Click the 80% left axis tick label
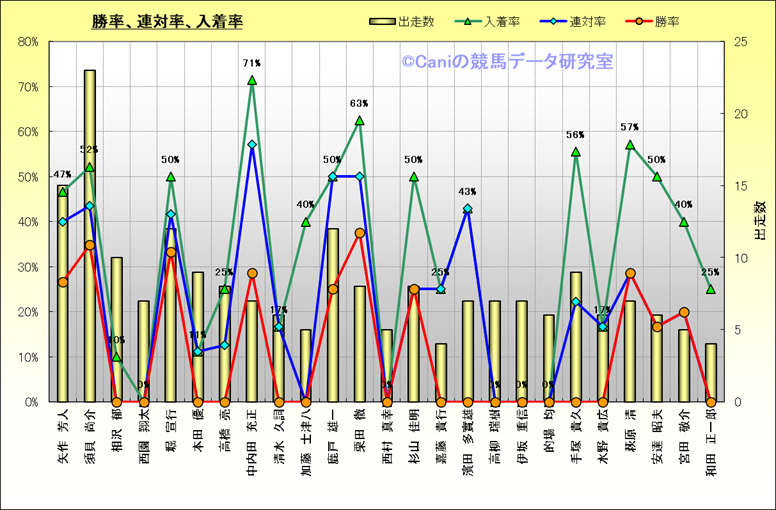This screenshot has height=510, width=776. tap(27, 42)
